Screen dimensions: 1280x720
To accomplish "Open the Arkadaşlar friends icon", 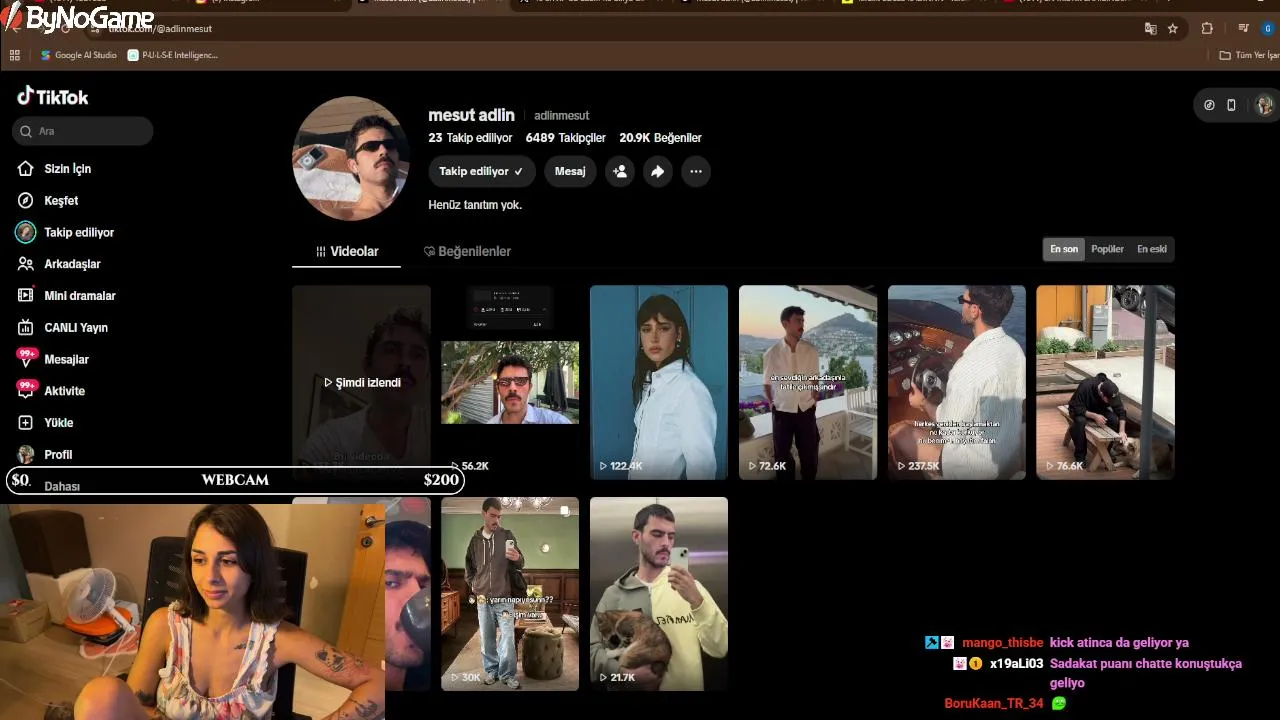I will pos(26,264).
